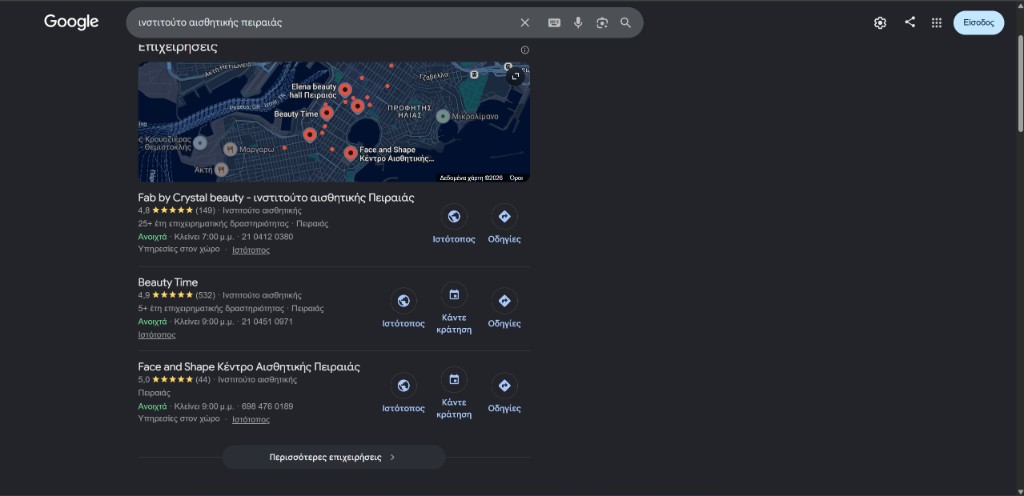Click the Μικρολίμανο marker on map

click(443, 116)
